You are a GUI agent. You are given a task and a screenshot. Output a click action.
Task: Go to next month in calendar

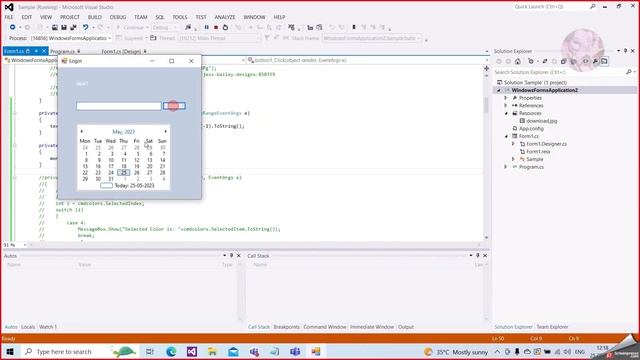(165, 131)
